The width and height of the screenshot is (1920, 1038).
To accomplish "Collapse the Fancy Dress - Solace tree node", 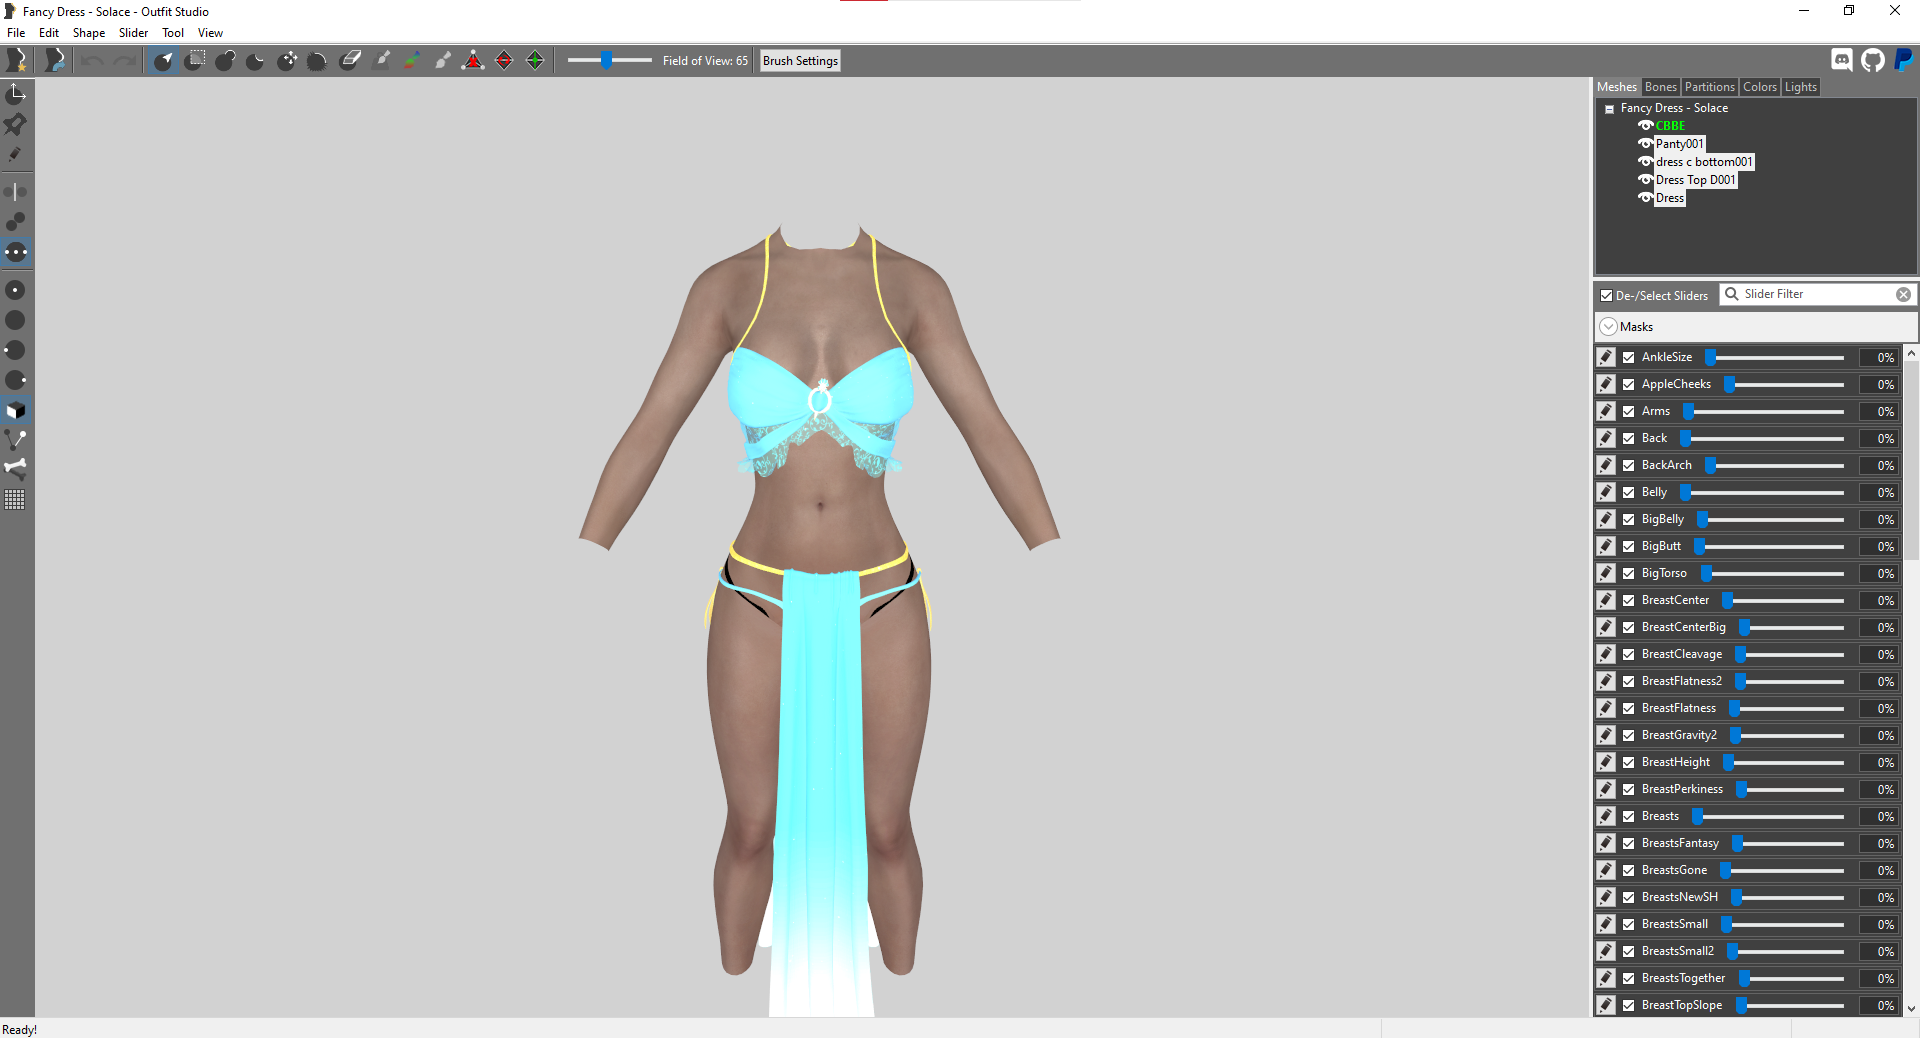I will coord(1609,109).
